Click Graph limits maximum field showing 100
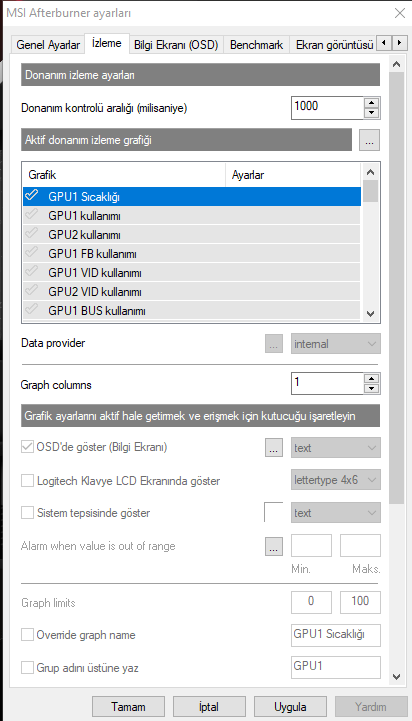This screenshot has height=721, width=412. point(360,602)
